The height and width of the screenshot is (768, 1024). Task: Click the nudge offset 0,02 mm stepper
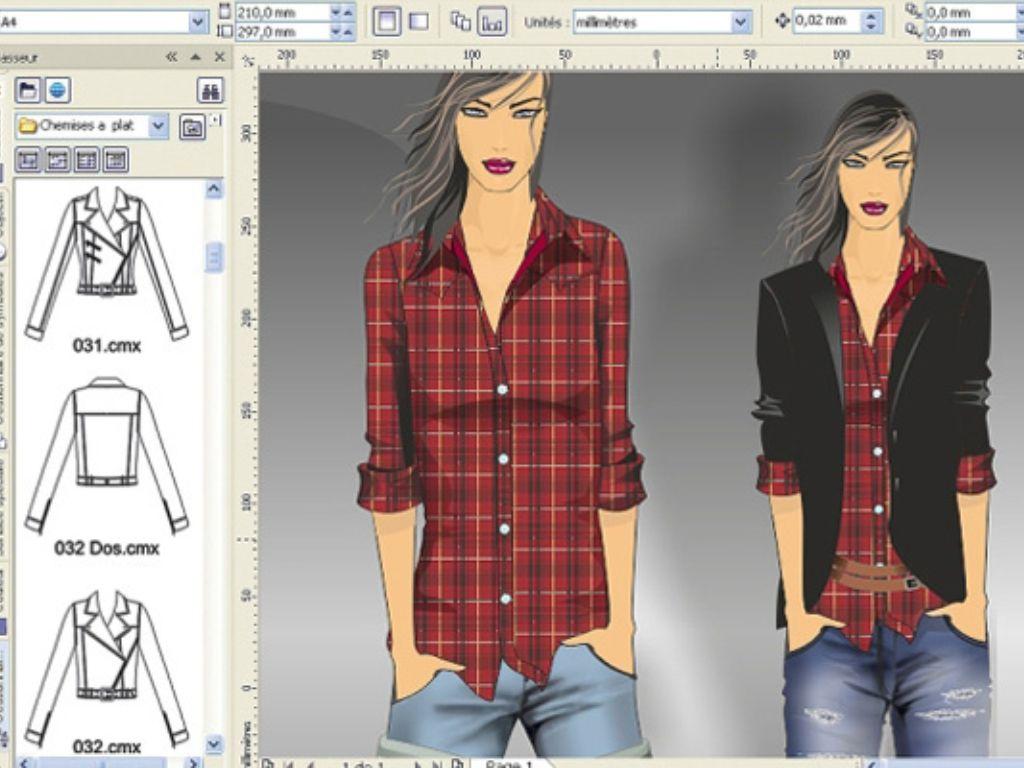tap(872, 21)
